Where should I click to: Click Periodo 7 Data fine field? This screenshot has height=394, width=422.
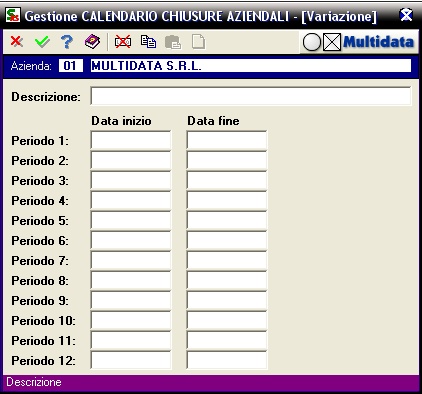pyautogui.click(x=227, y=260)
